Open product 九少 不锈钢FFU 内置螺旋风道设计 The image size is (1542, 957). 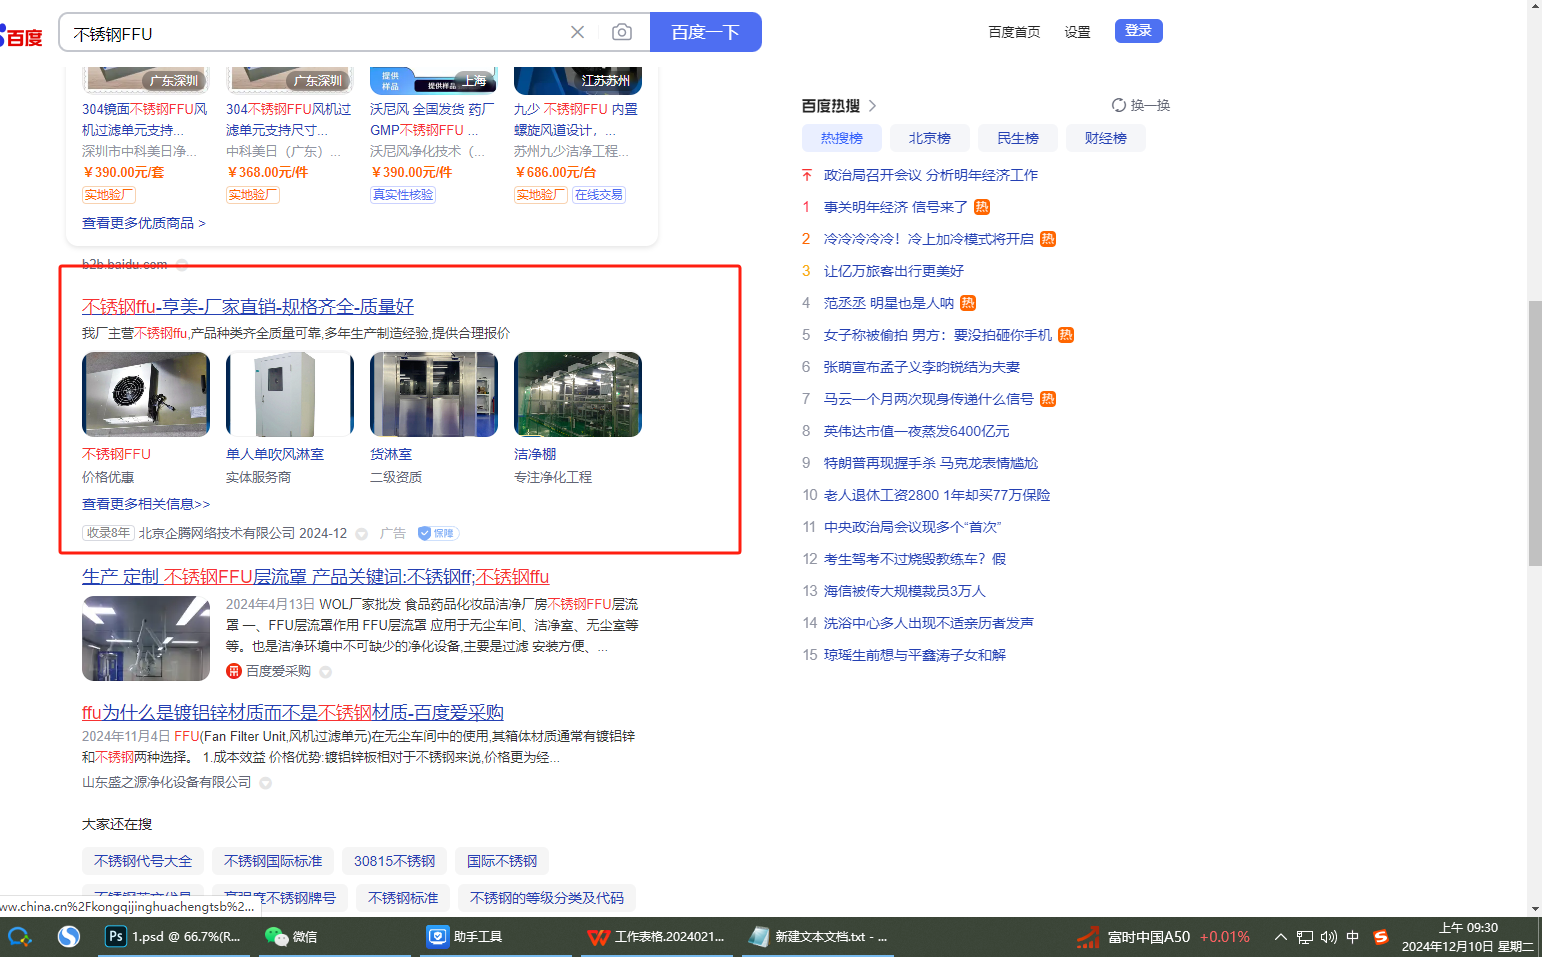tap(576, 119)
